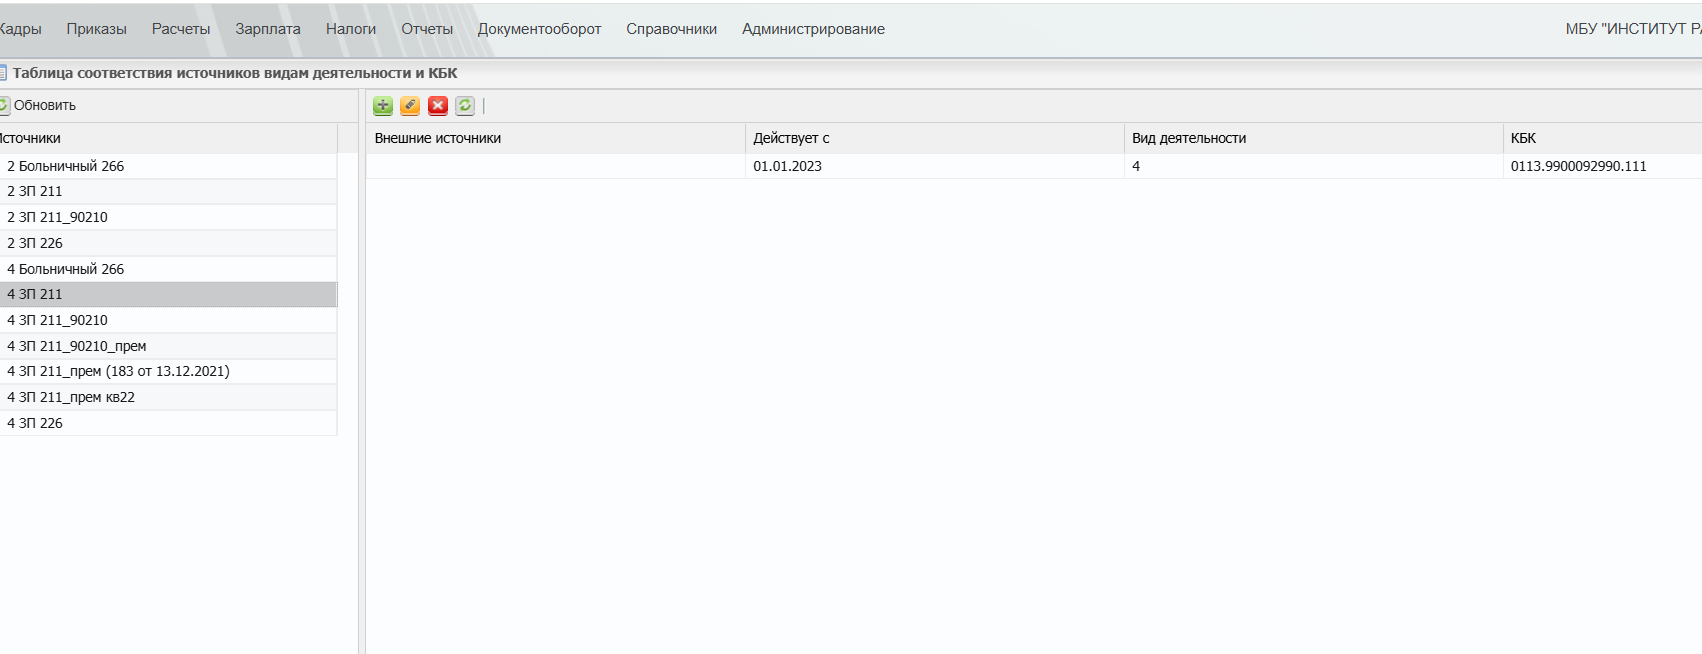This screenshot has width=1702, height=654.
Task: Select source 4 ЗП 211_прем (183 от 13.12.2021)
Action: pos(168,371)
